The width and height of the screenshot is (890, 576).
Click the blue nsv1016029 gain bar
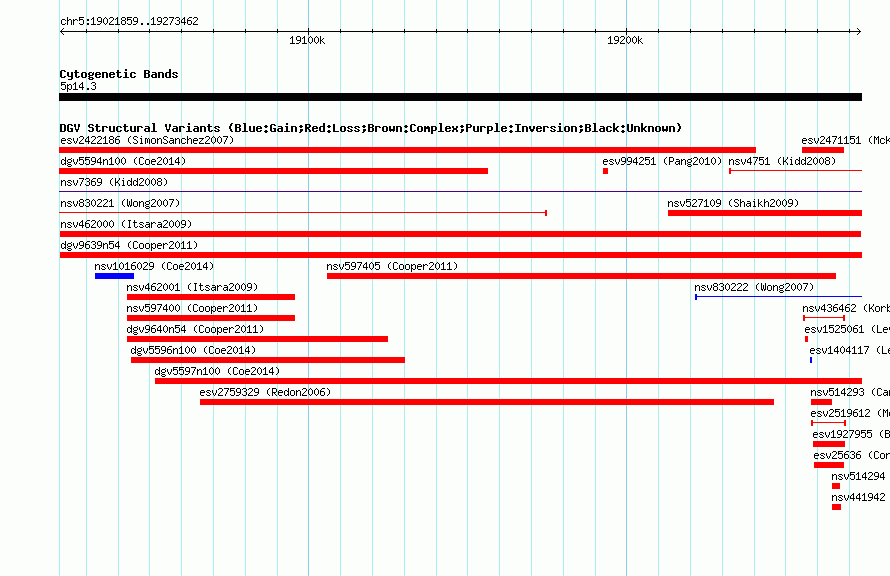pyautogui.click(x=115, y=276)
